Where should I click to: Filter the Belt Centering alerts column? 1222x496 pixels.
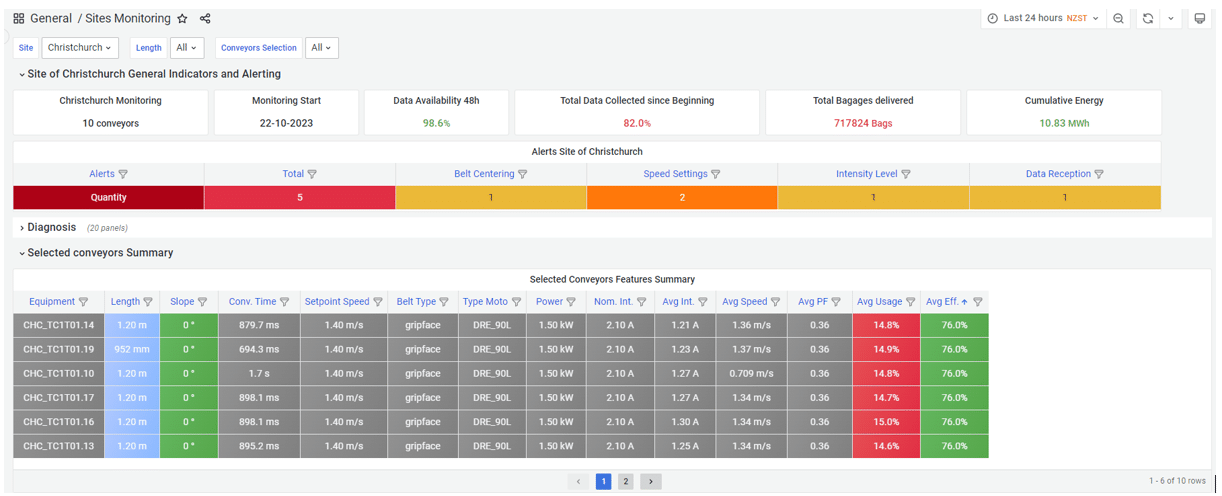pos(523,174)
